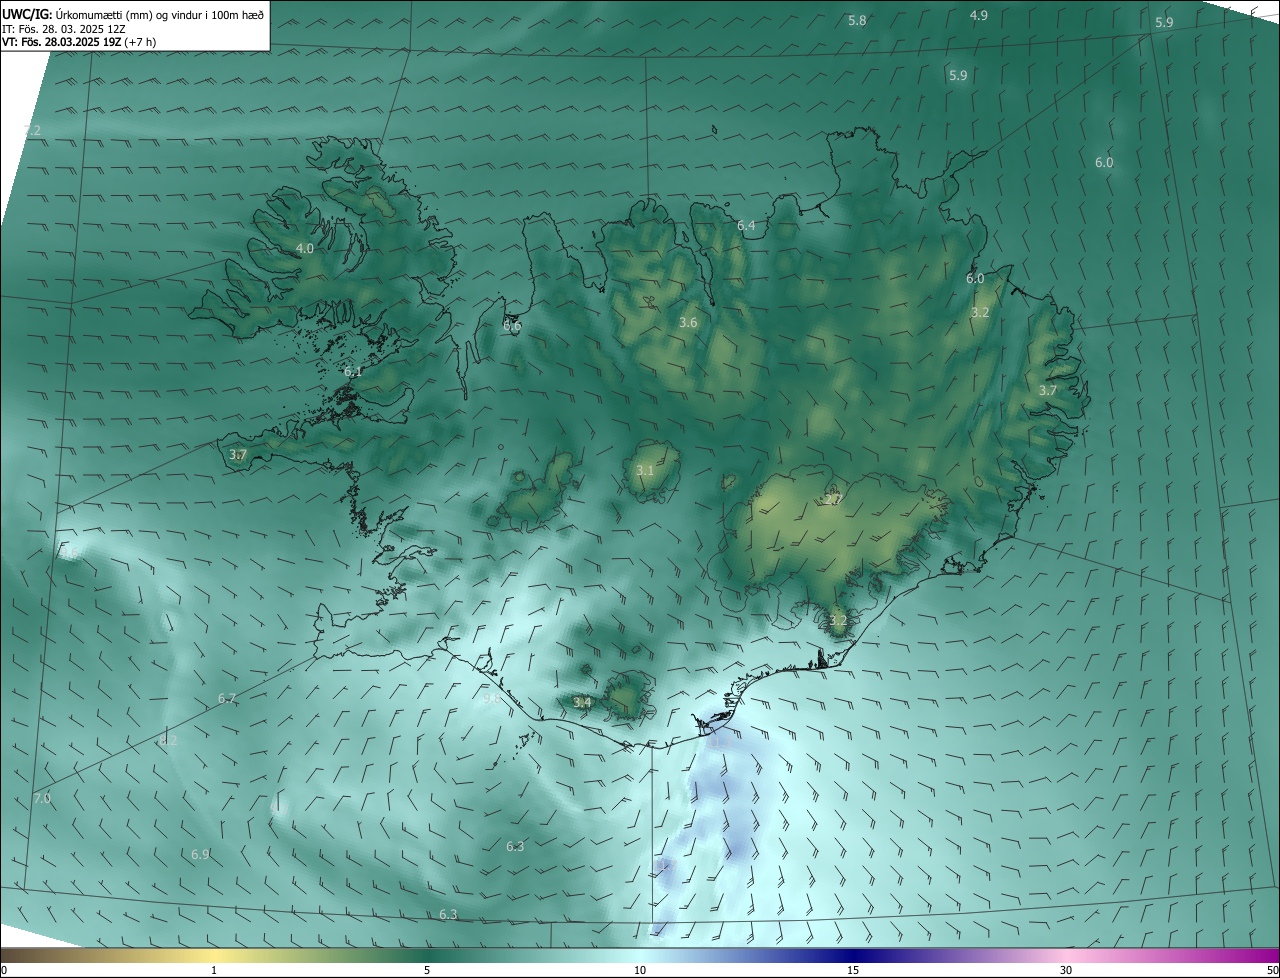Click the 10 tick on the color scale
Image resolution: width=1280 pixels, height=978 pixels.
[640, 970]
